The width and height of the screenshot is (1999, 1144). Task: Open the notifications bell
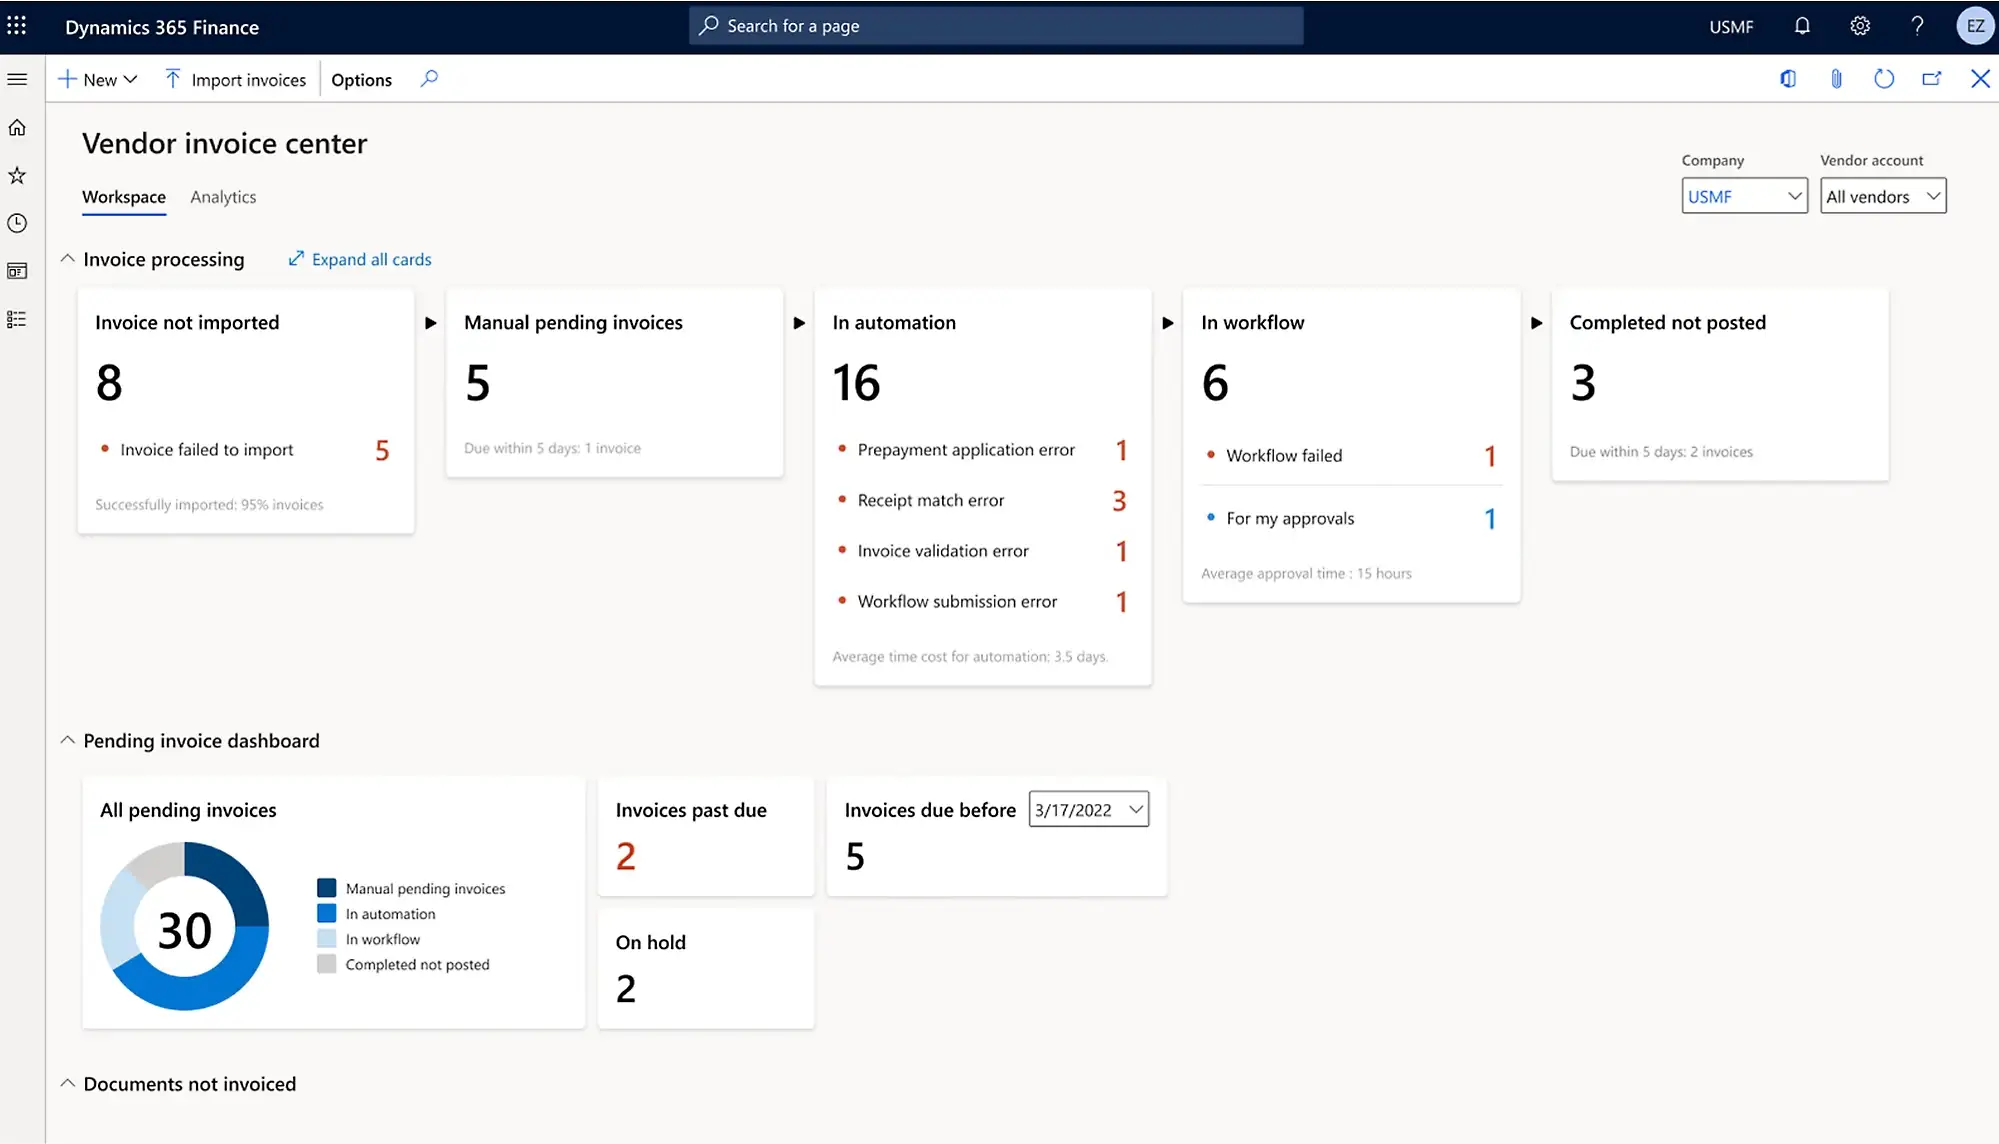[1802, 26]
